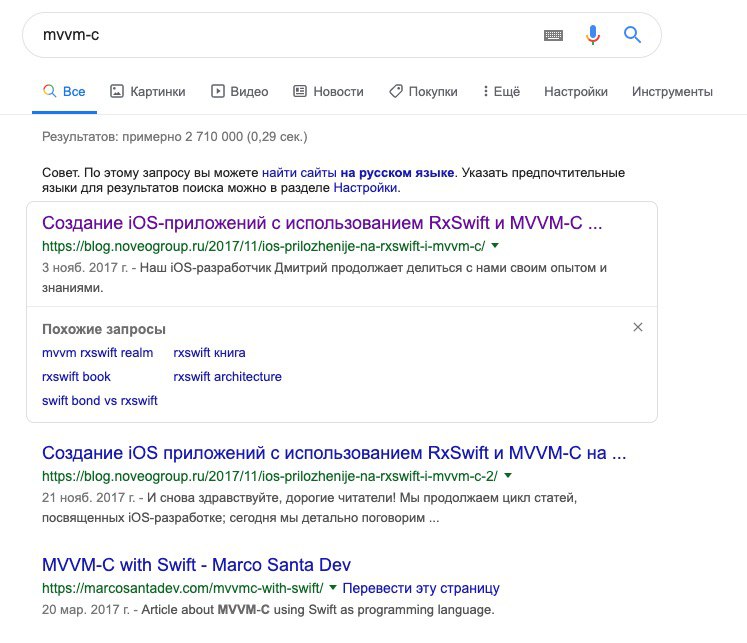The image size is (747, 643).
Task: Click 'Перевести эту страницу' link
Action: coord(421,588)
